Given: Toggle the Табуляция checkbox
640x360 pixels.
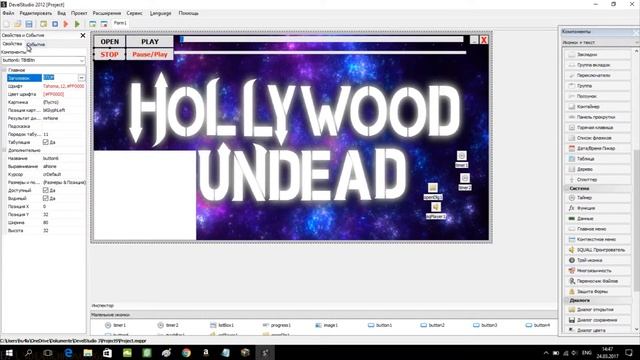Looking at the screenshot, I should tap(46, 142).
